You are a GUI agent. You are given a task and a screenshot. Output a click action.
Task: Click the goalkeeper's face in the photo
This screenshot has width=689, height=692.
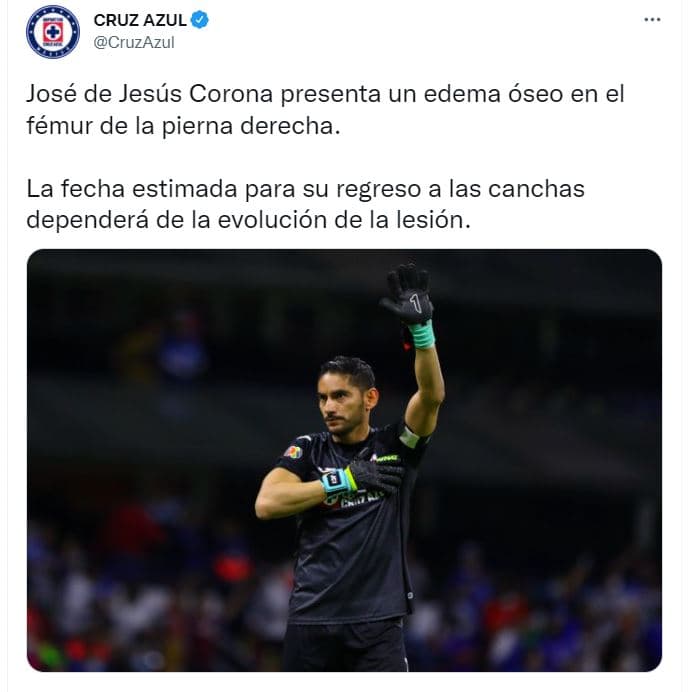tap(342, 404)
